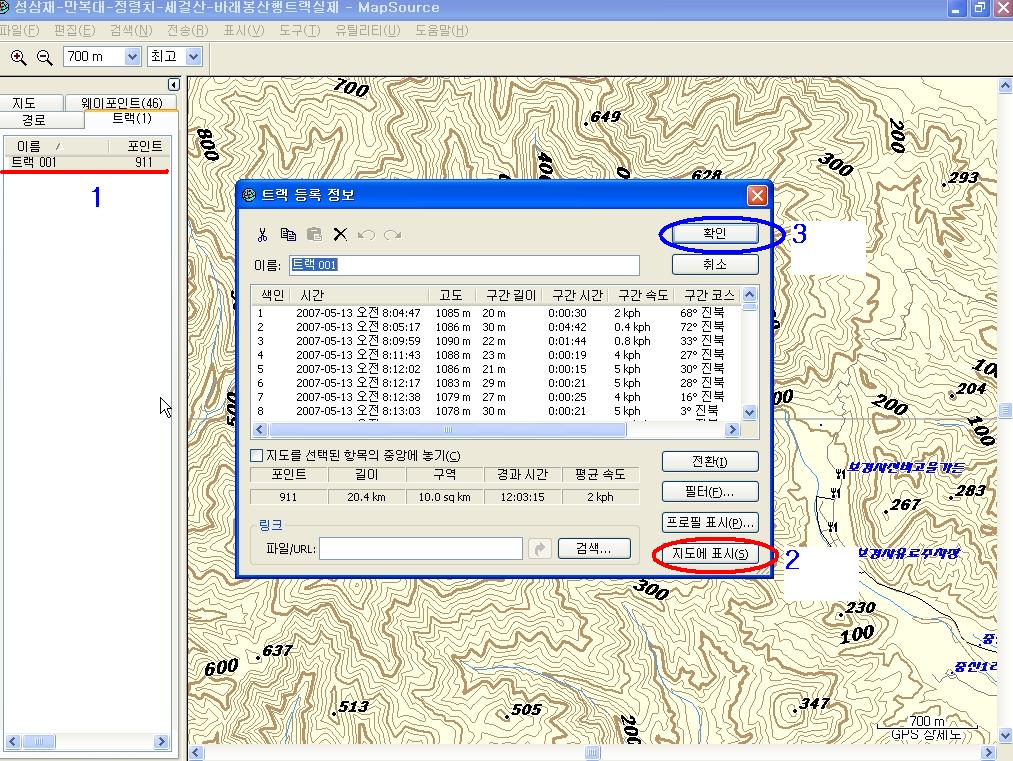Image resolution: width=1013 pixels, height=761 pixels.
Task: Click the copy icon in dialog
Action: 288,235
